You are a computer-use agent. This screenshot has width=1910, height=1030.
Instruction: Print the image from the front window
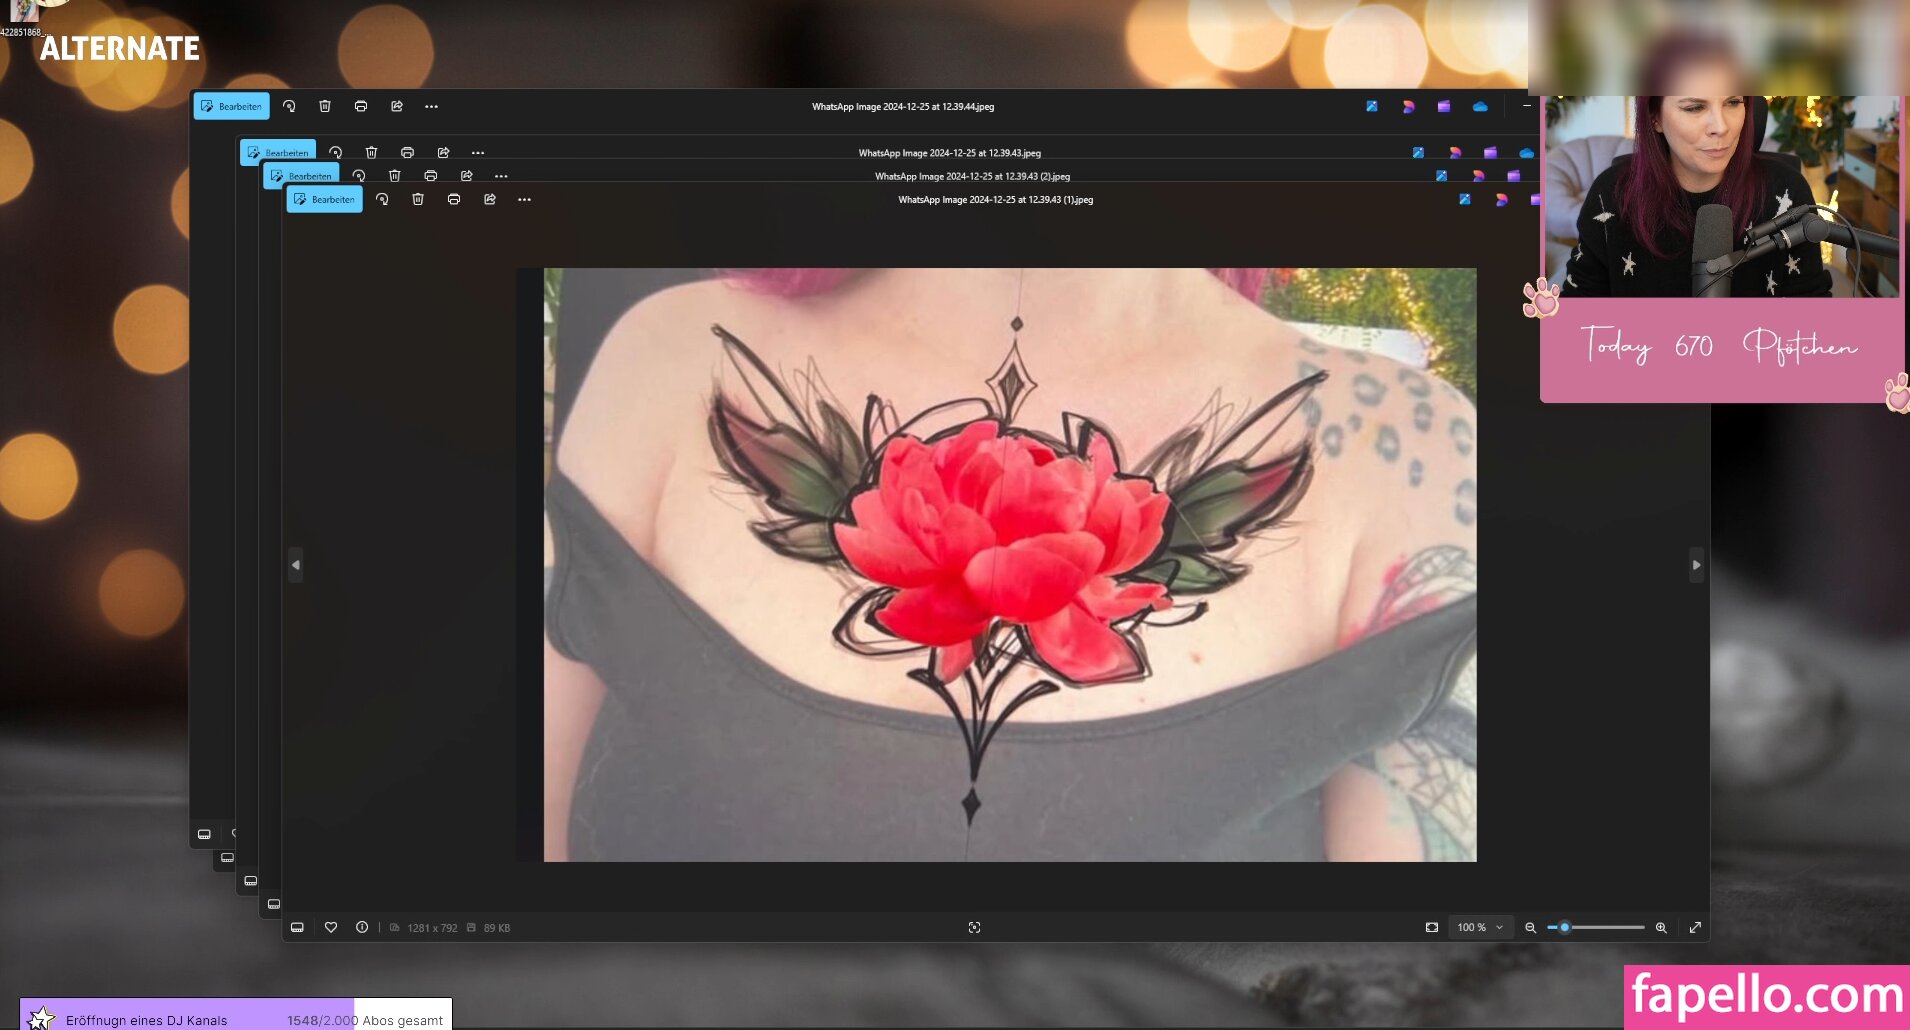[x=454, y=199]
